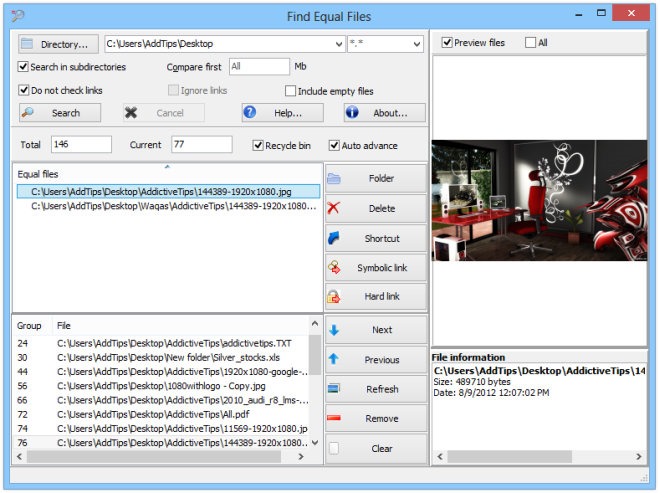Click the file path in File information

click(x=540, y=371)
